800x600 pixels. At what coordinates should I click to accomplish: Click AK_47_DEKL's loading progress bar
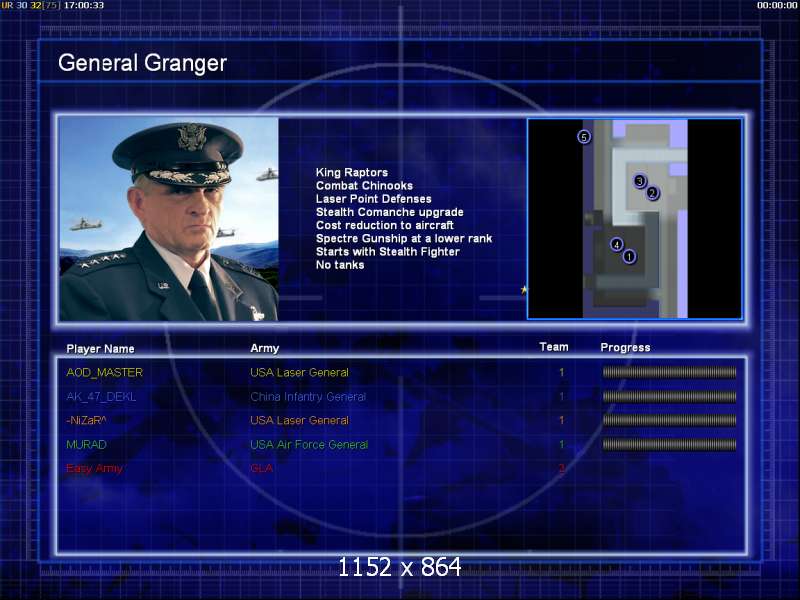point(669,396)
